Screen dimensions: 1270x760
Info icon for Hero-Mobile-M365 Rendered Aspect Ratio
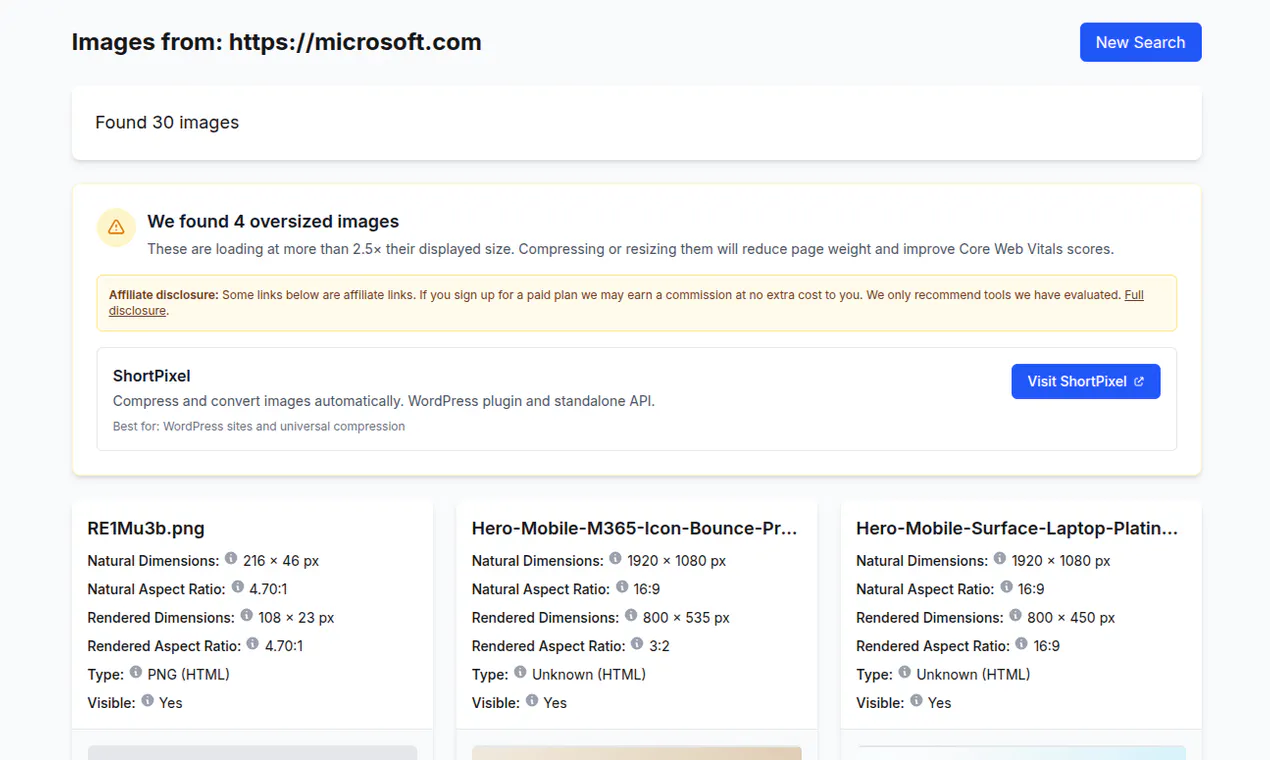[x=637, y=643]
